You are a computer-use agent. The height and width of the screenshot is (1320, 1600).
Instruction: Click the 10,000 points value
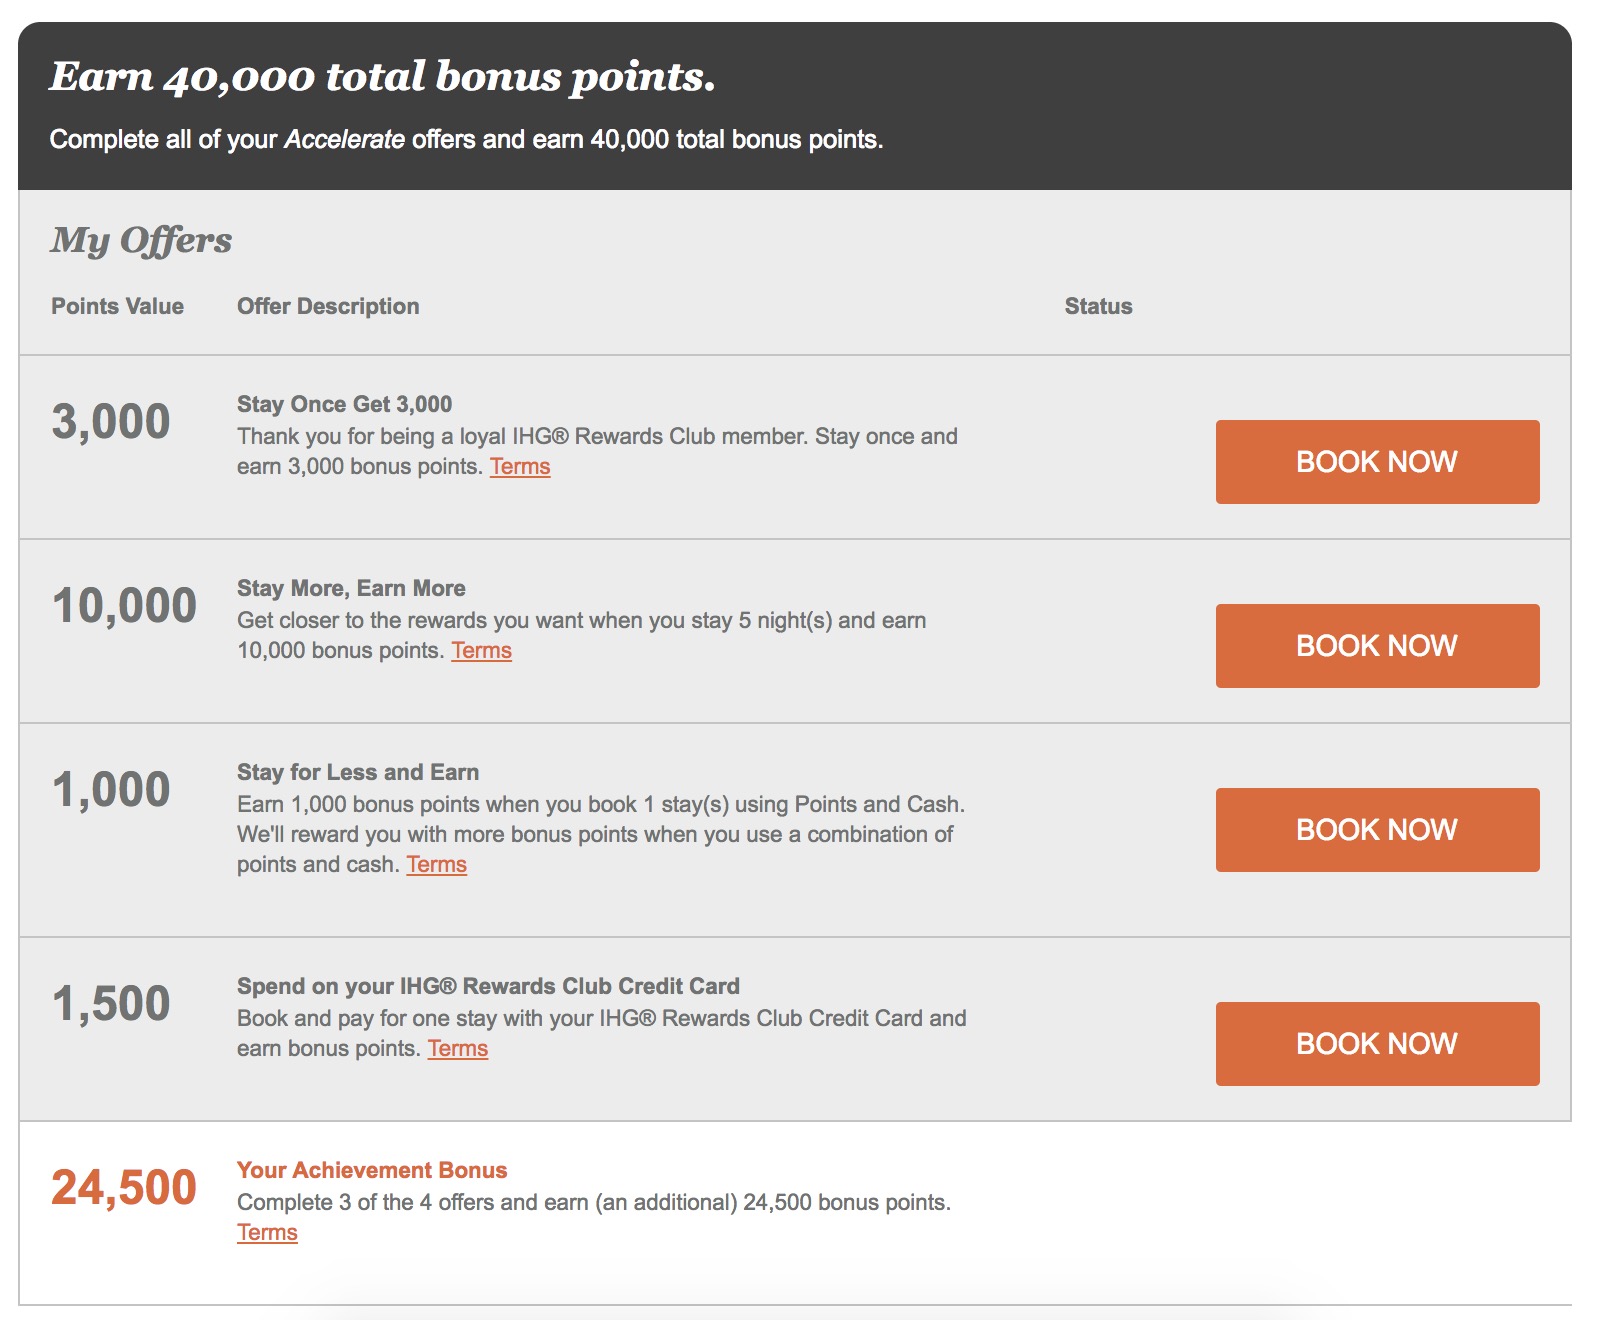[124, 606]
